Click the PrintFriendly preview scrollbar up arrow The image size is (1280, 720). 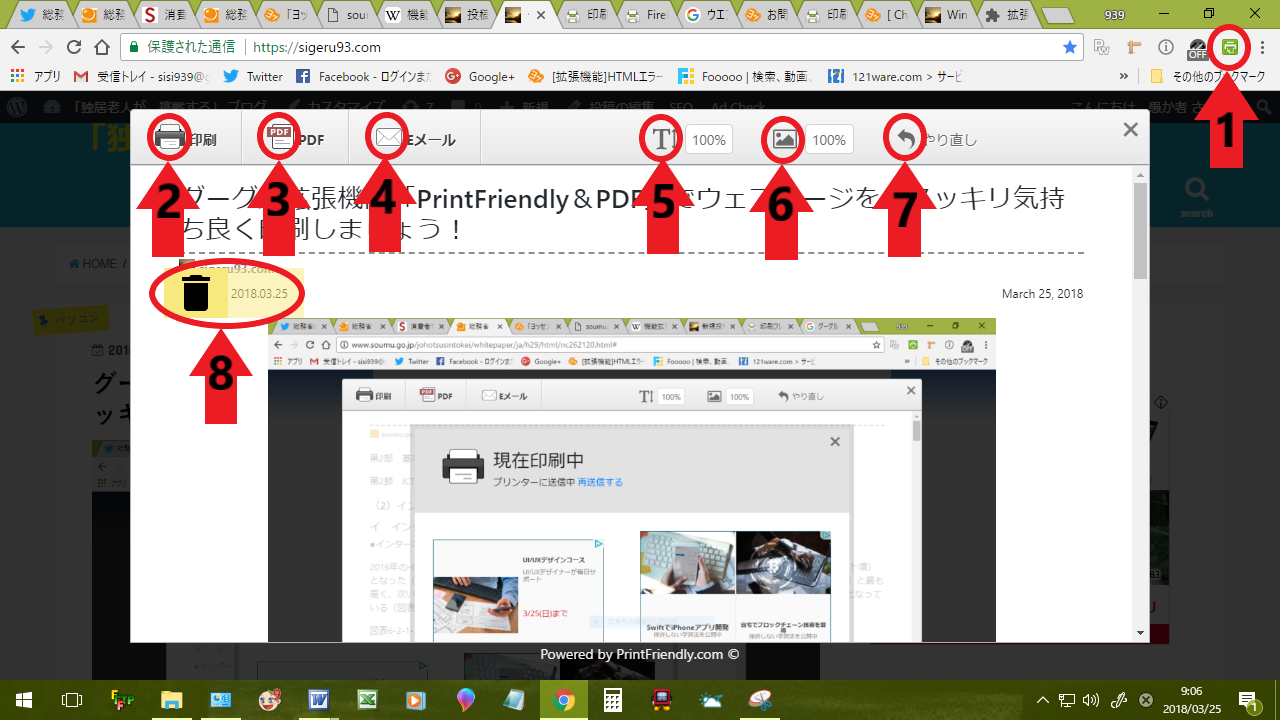[x=1141, y=174]
